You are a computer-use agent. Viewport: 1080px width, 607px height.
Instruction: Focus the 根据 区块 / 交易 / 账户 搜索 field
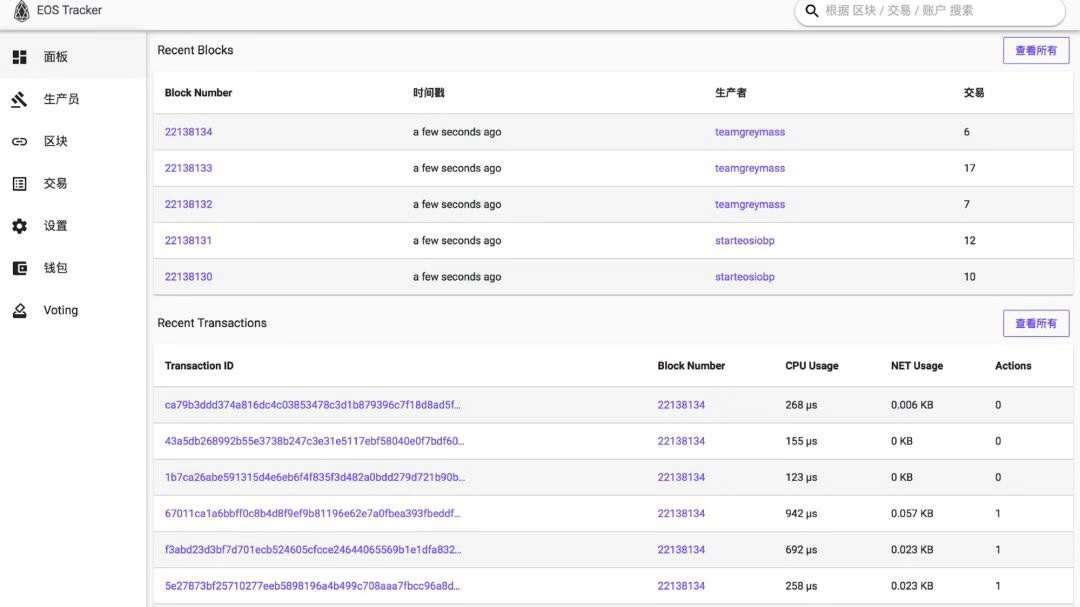pos(930,11)
